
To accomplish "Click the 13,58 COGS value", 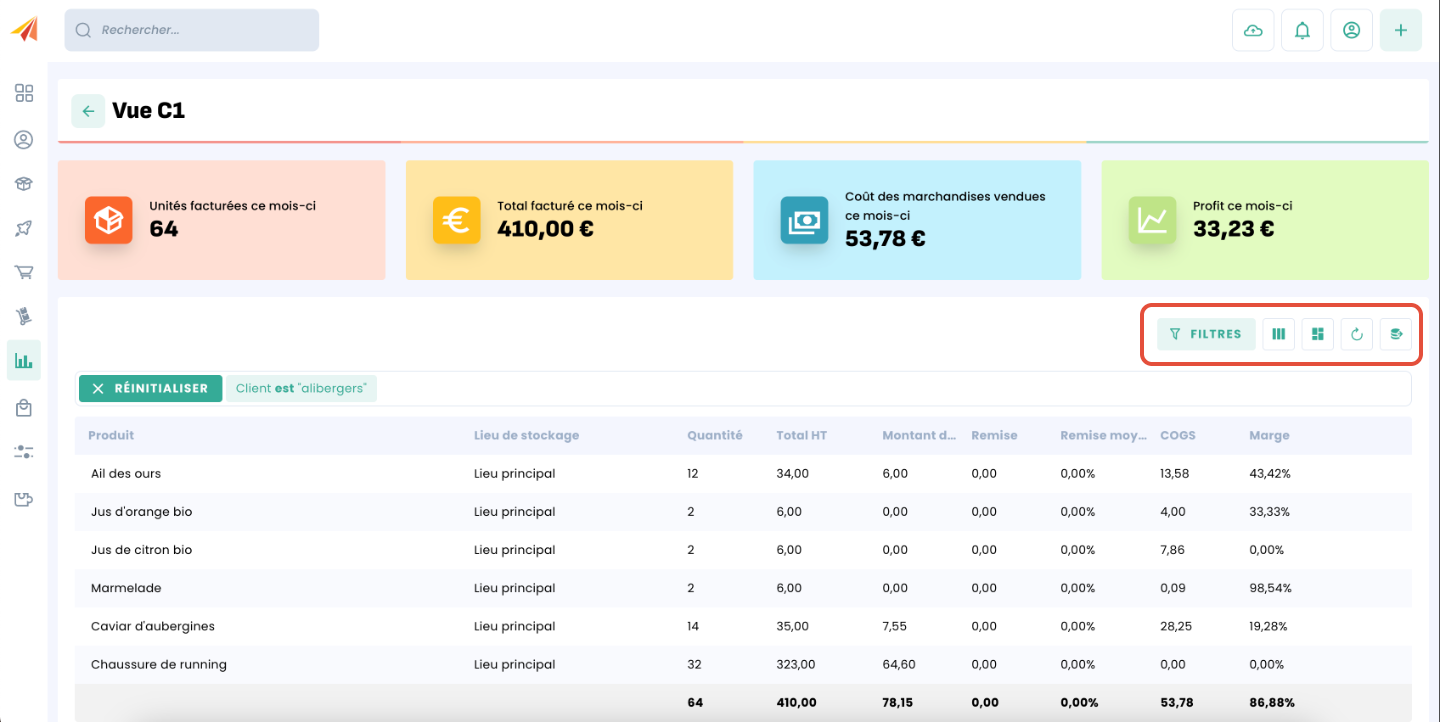I will [x=1175, y=473].
